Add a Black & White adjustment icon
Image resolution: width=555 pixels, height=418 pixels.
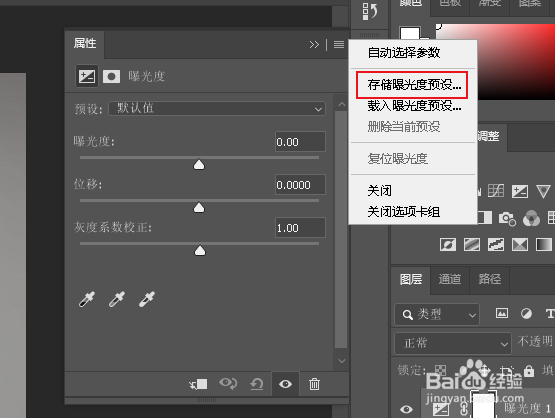click(485, 218)
